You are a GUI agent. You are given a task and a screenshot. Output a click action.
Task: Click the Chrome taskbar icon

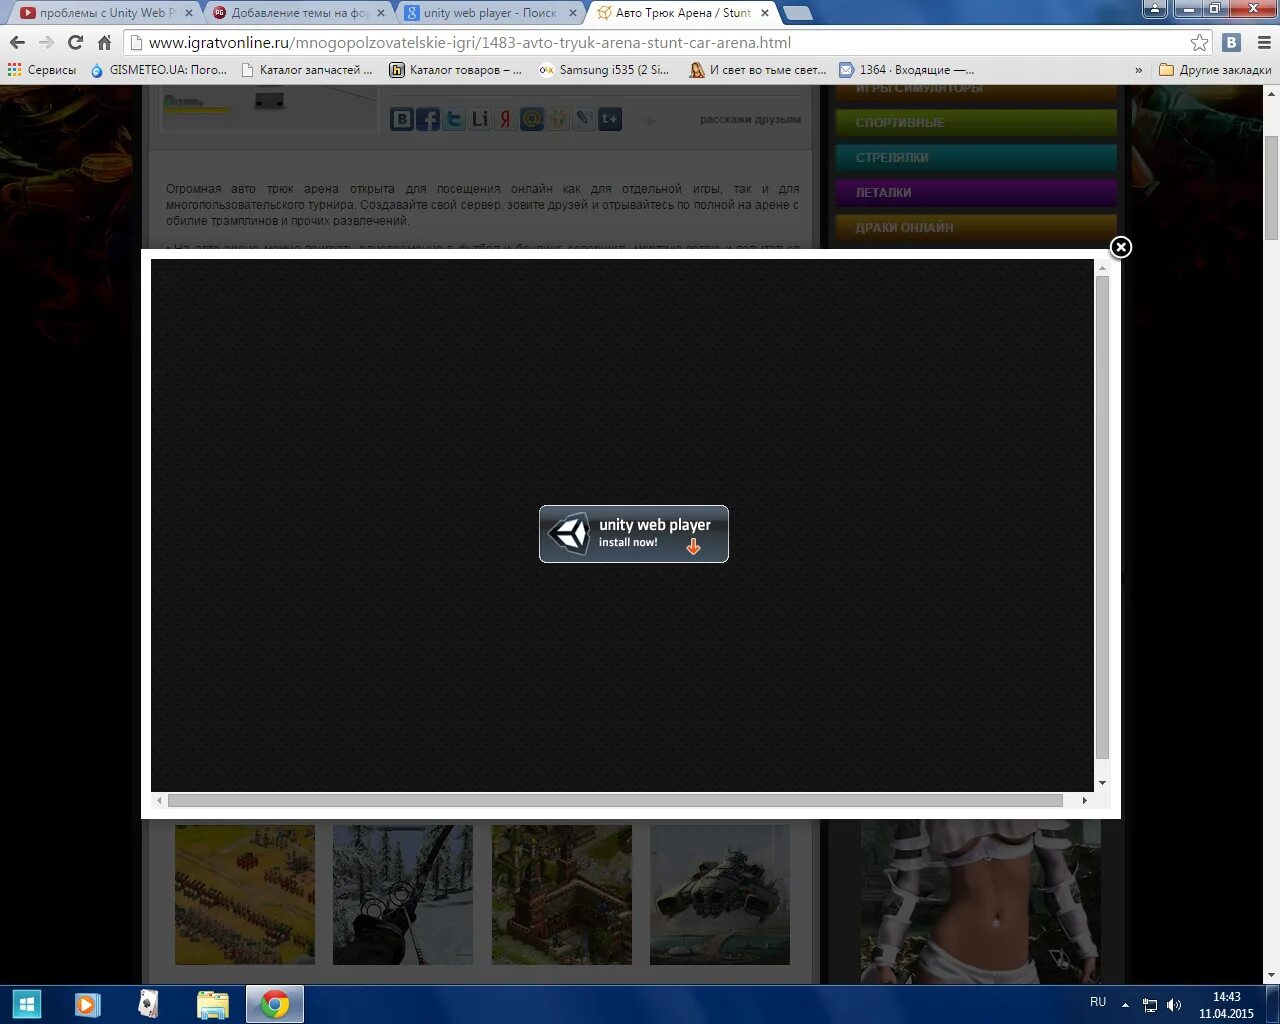coord(275,1004)
